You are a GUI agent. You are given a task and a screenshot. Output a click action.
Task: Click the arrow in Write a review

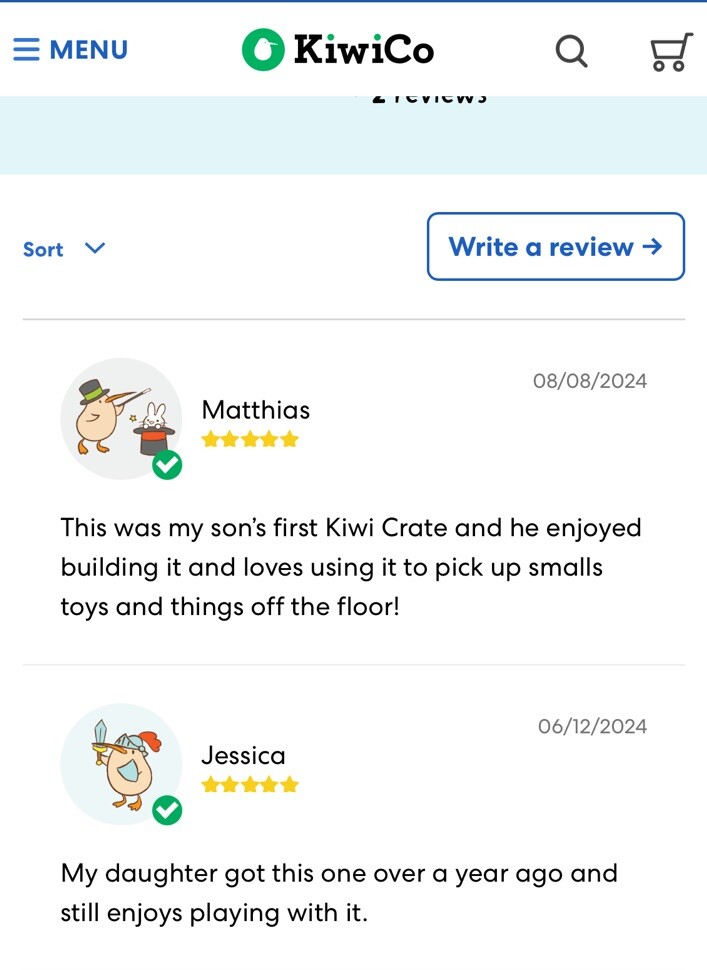click(x=652, y=247)
